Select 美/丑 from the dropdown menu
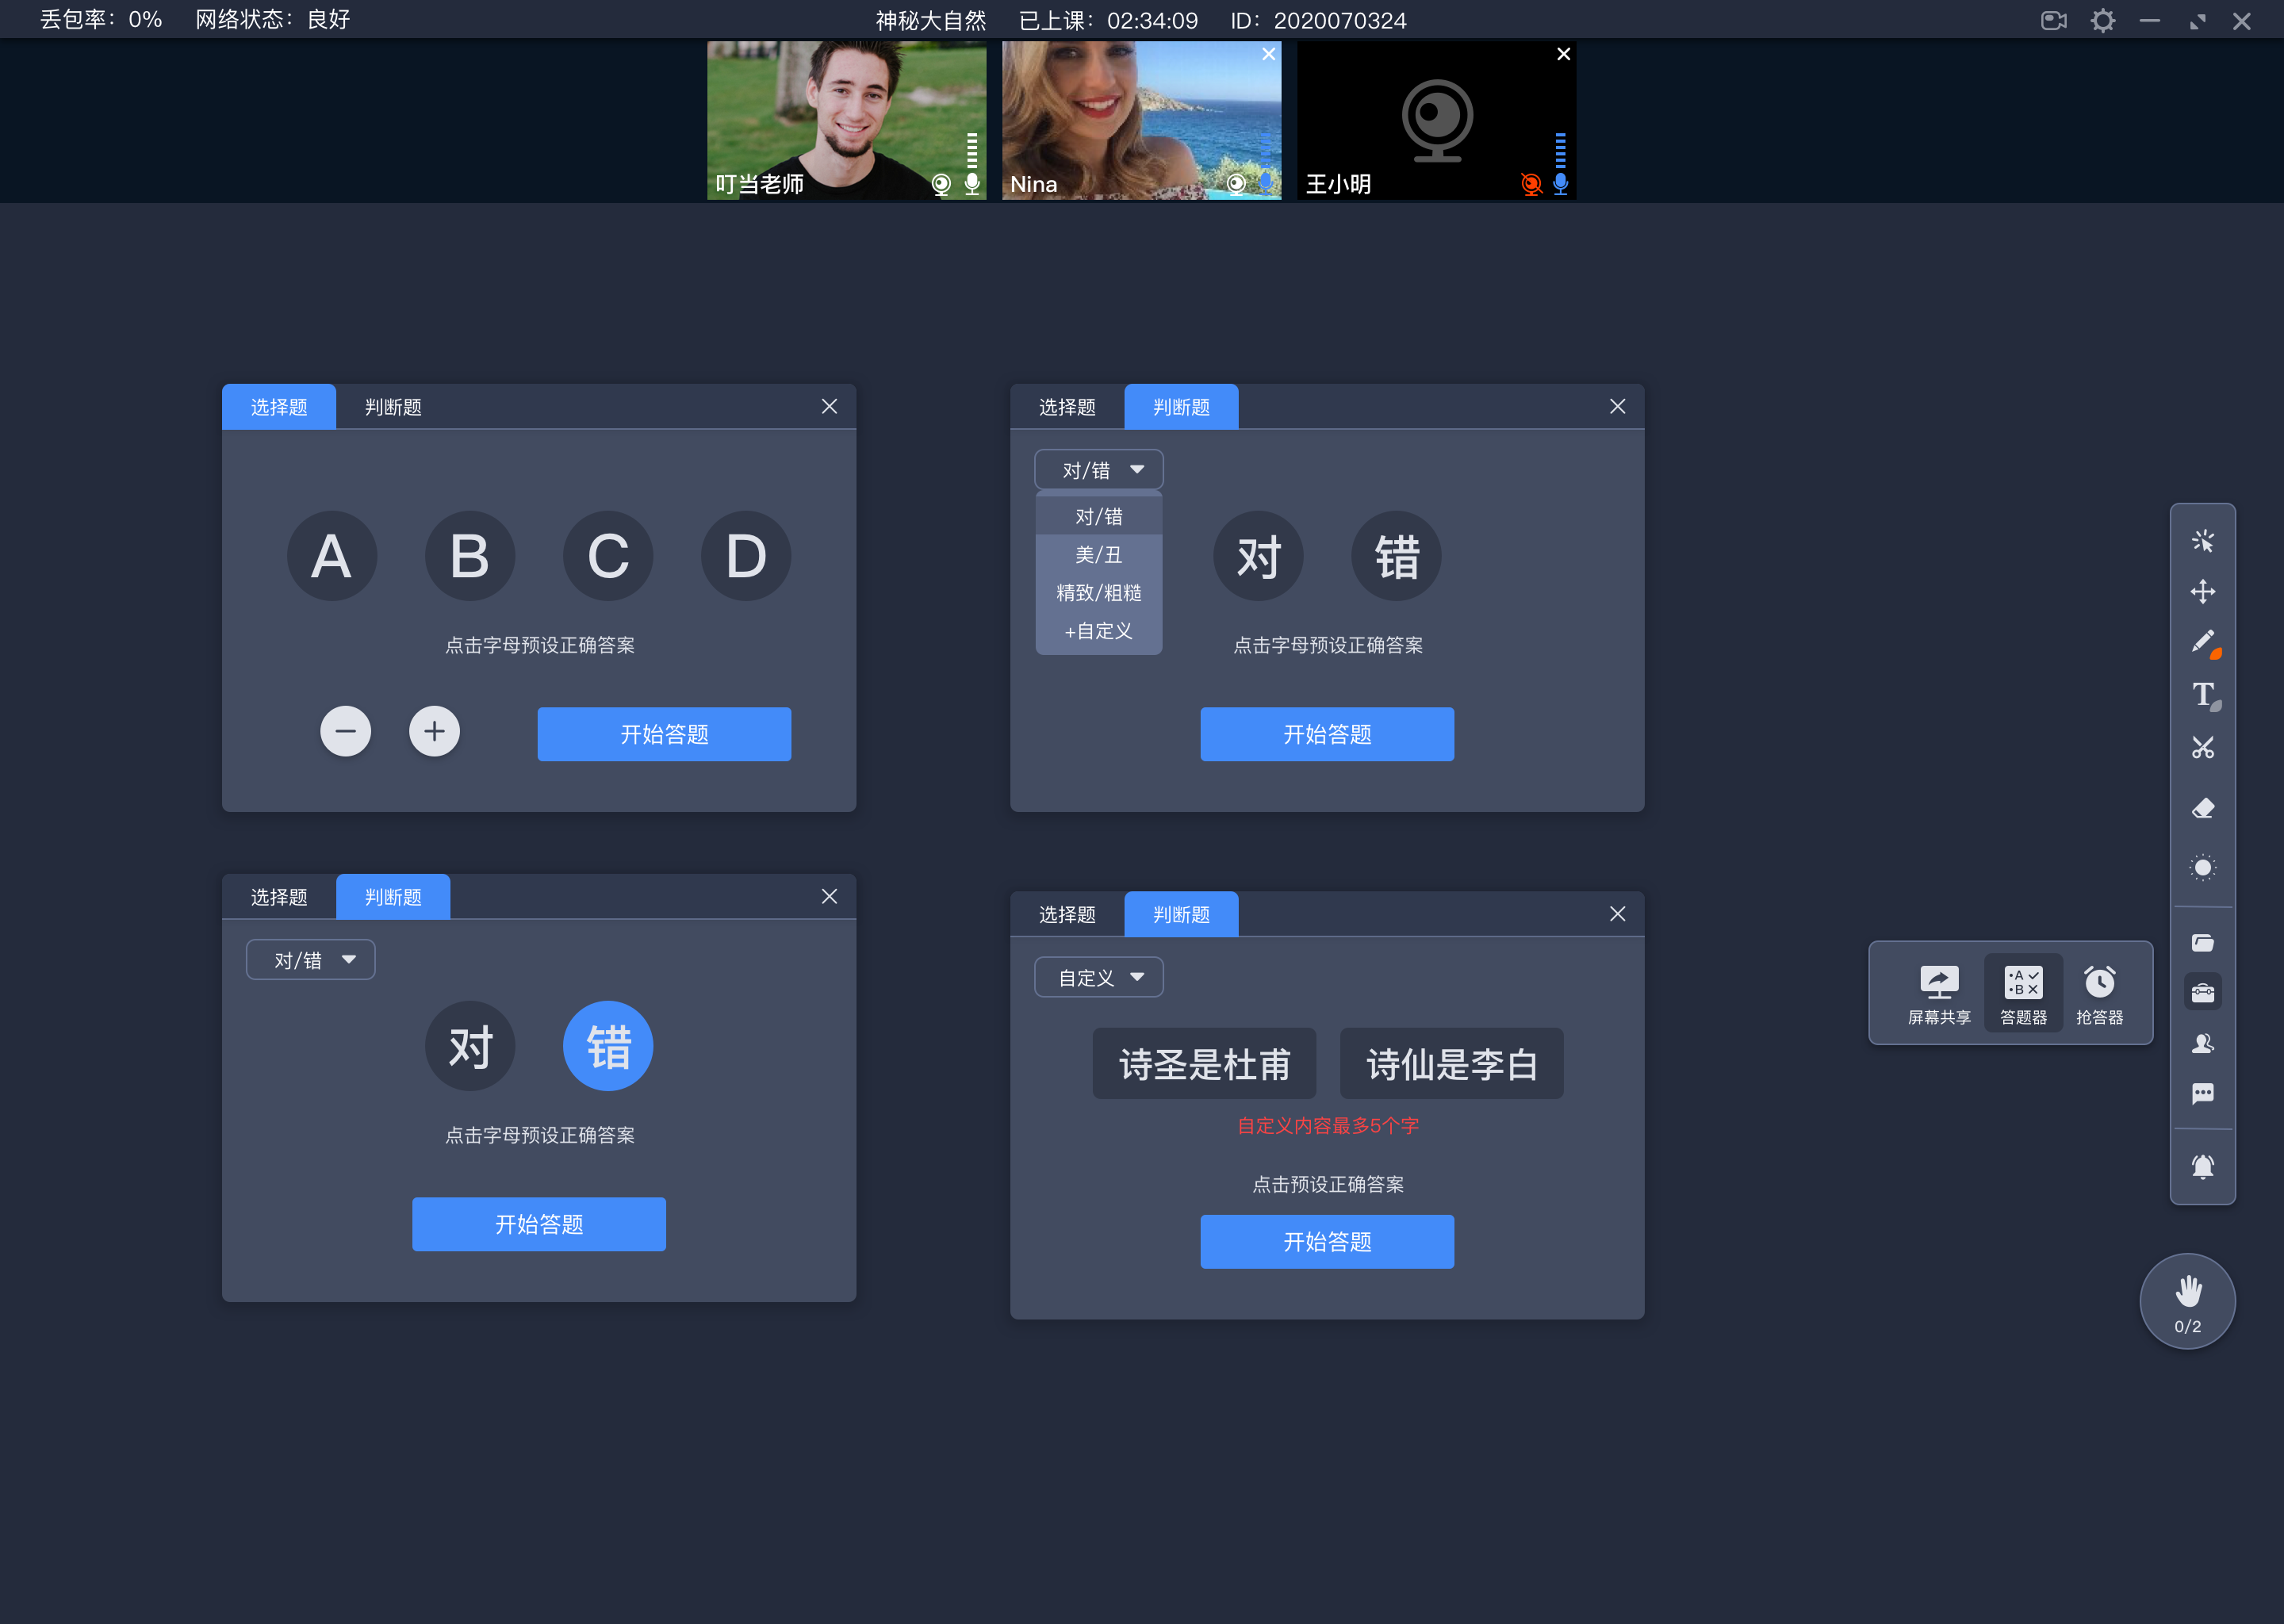The height and width of the screenshot is (1624, 2284). point(1094,553)
